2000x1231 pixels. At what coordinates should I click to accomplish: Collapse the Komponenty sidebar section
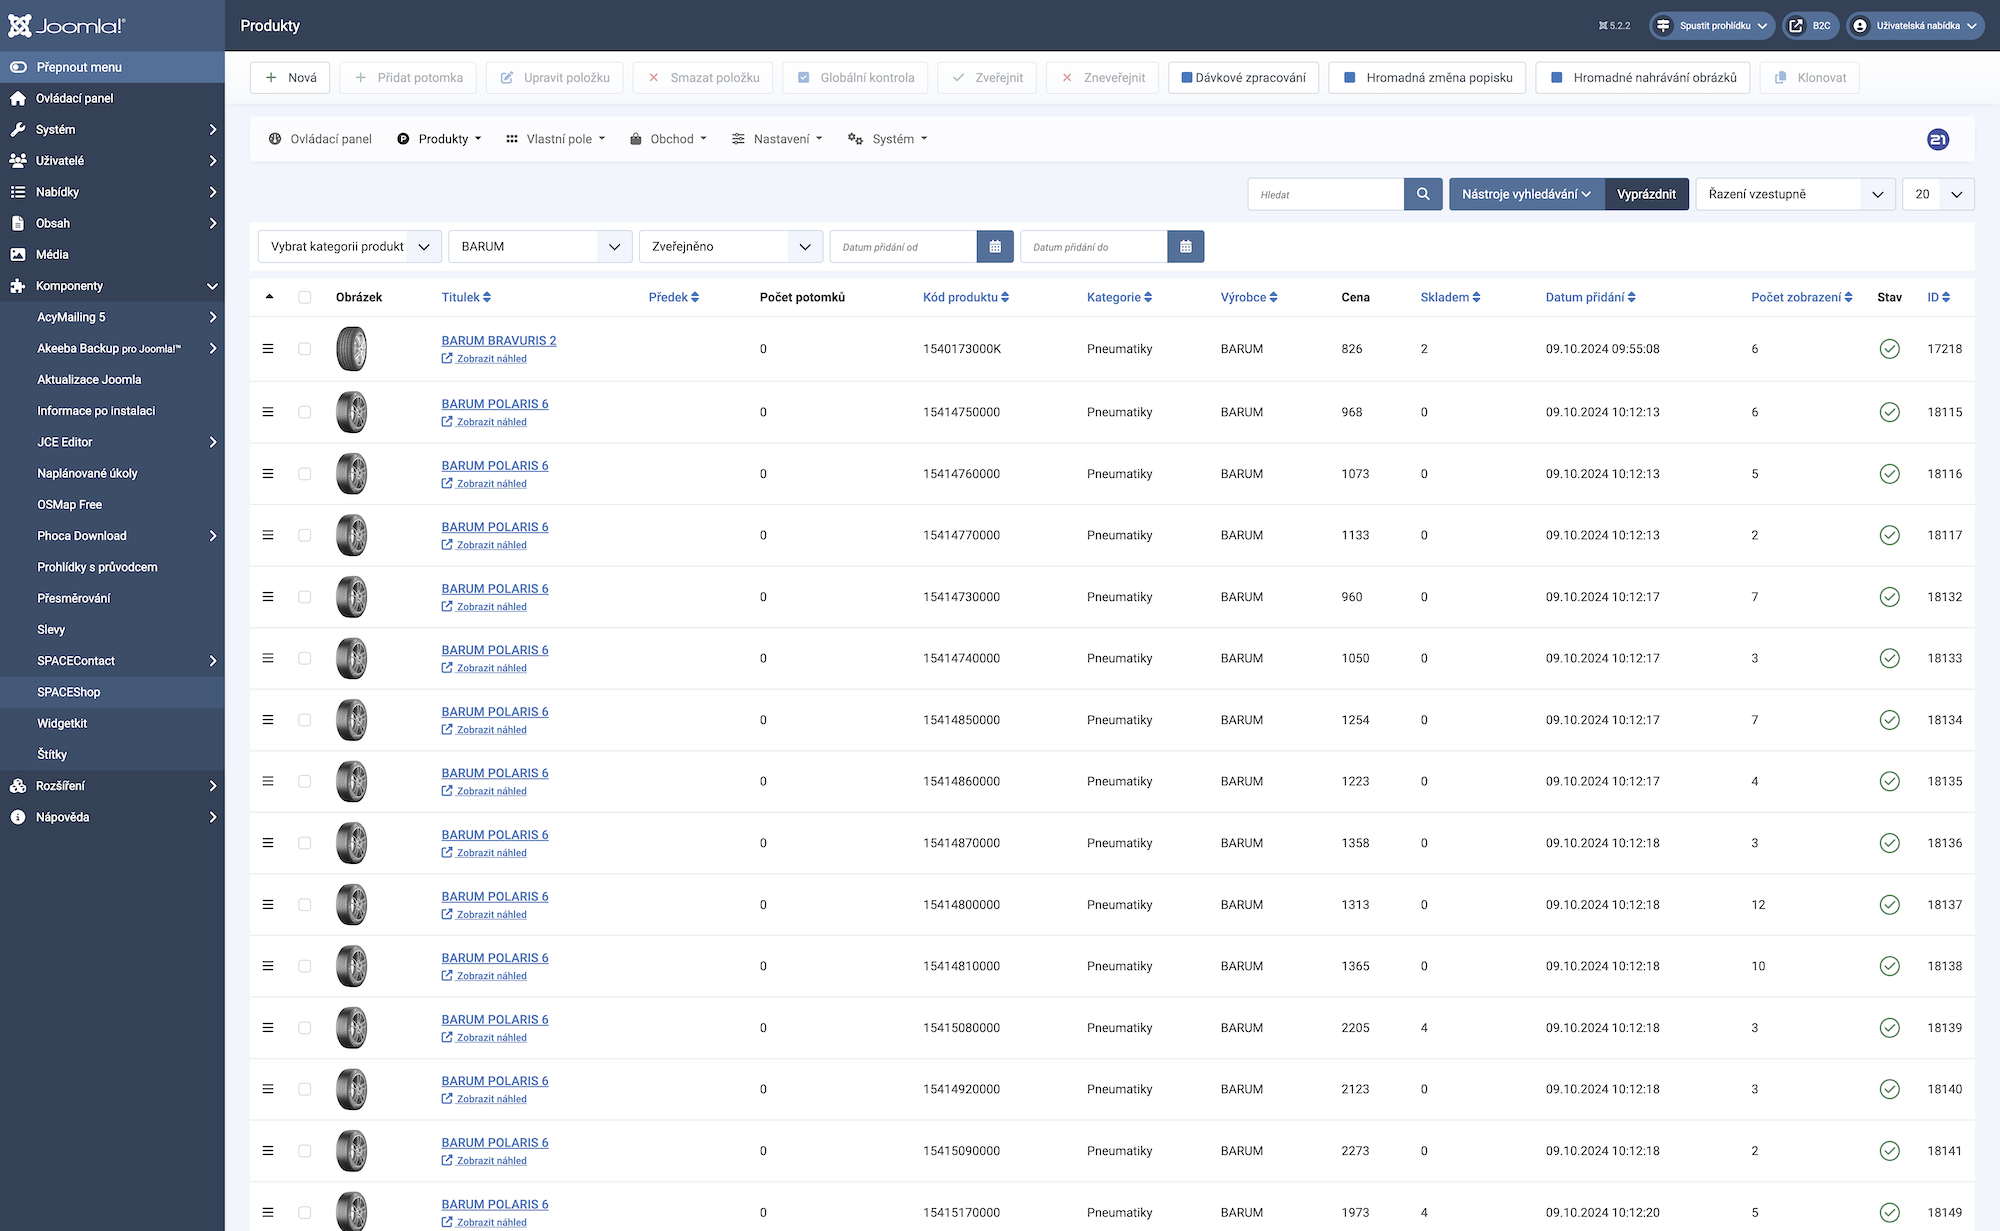tap(112, 286)
